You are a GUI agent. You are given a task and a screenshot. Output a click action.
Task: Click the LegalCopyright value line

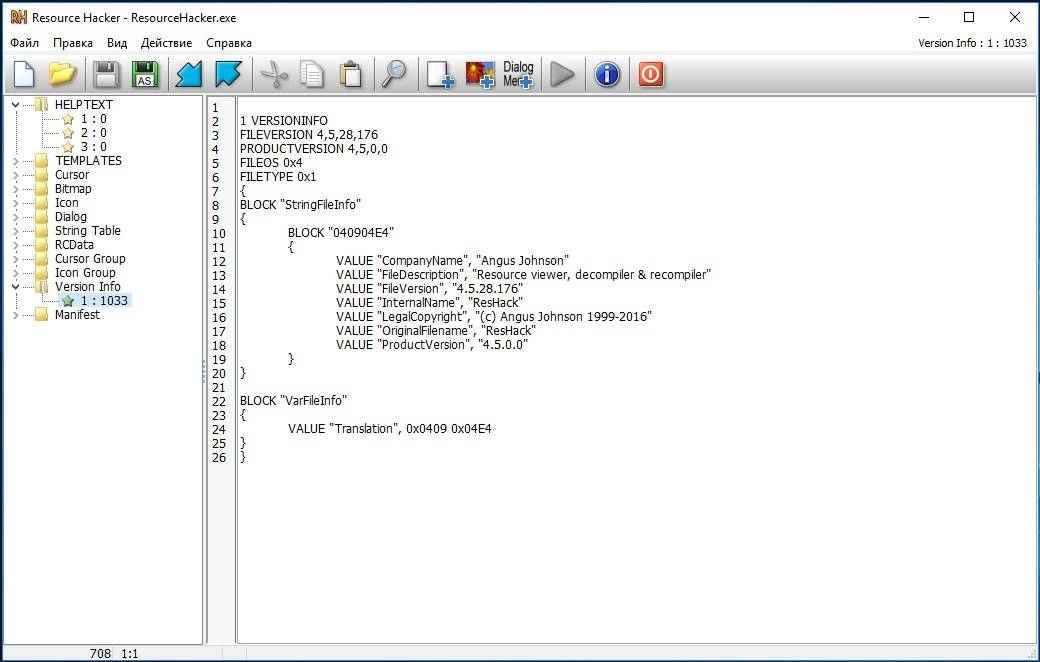(x=494, y=316)
